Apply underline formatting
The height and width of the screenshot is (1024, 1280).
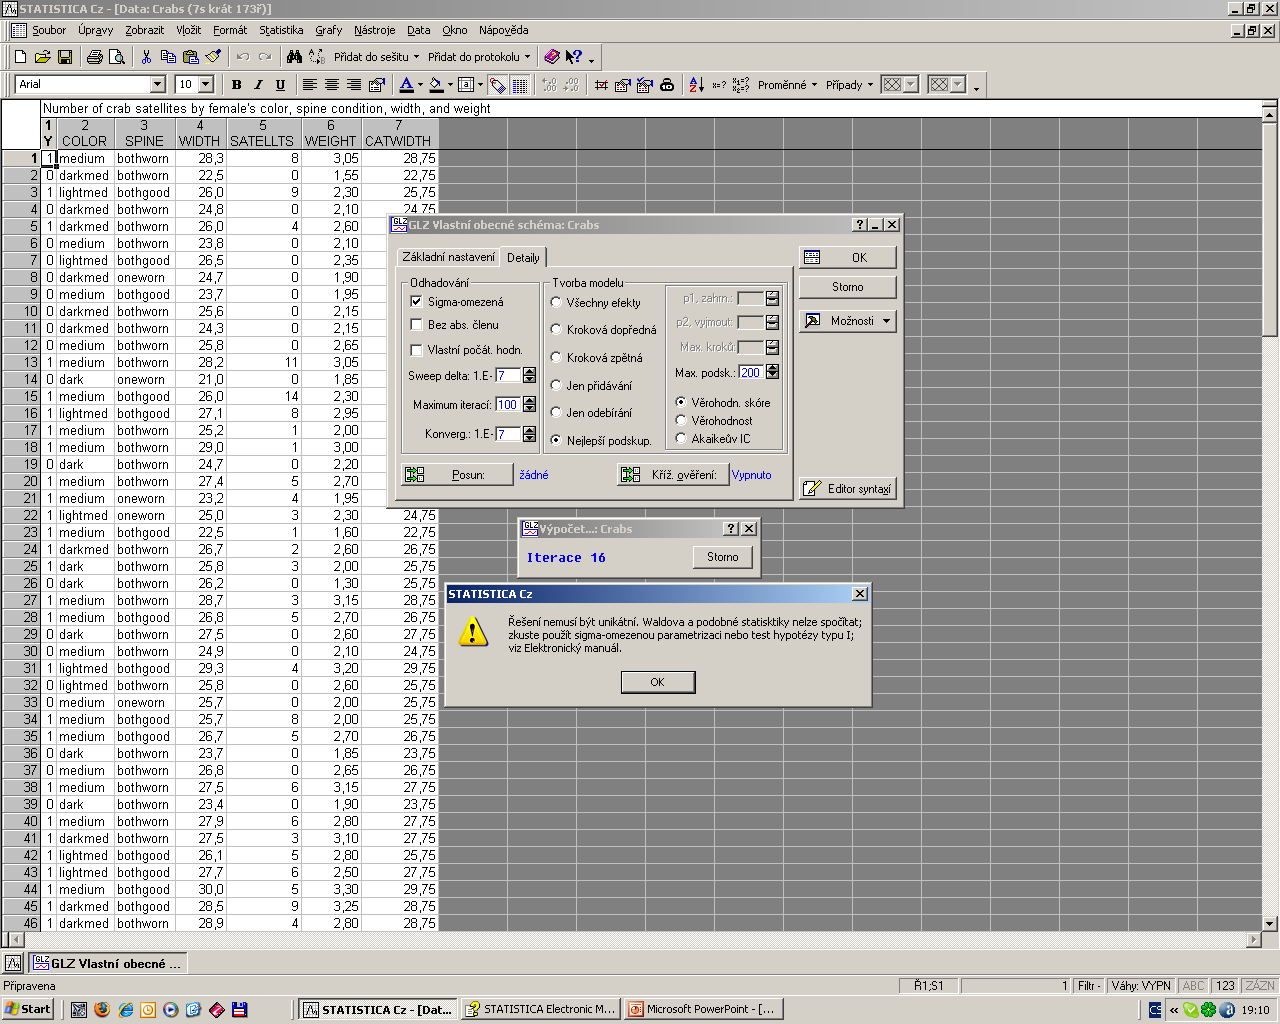[x=280, y=85]
